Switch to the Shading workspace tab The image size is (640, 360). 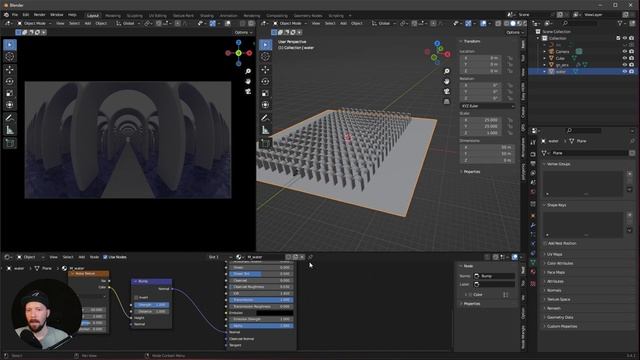click(x=207, y=16)
